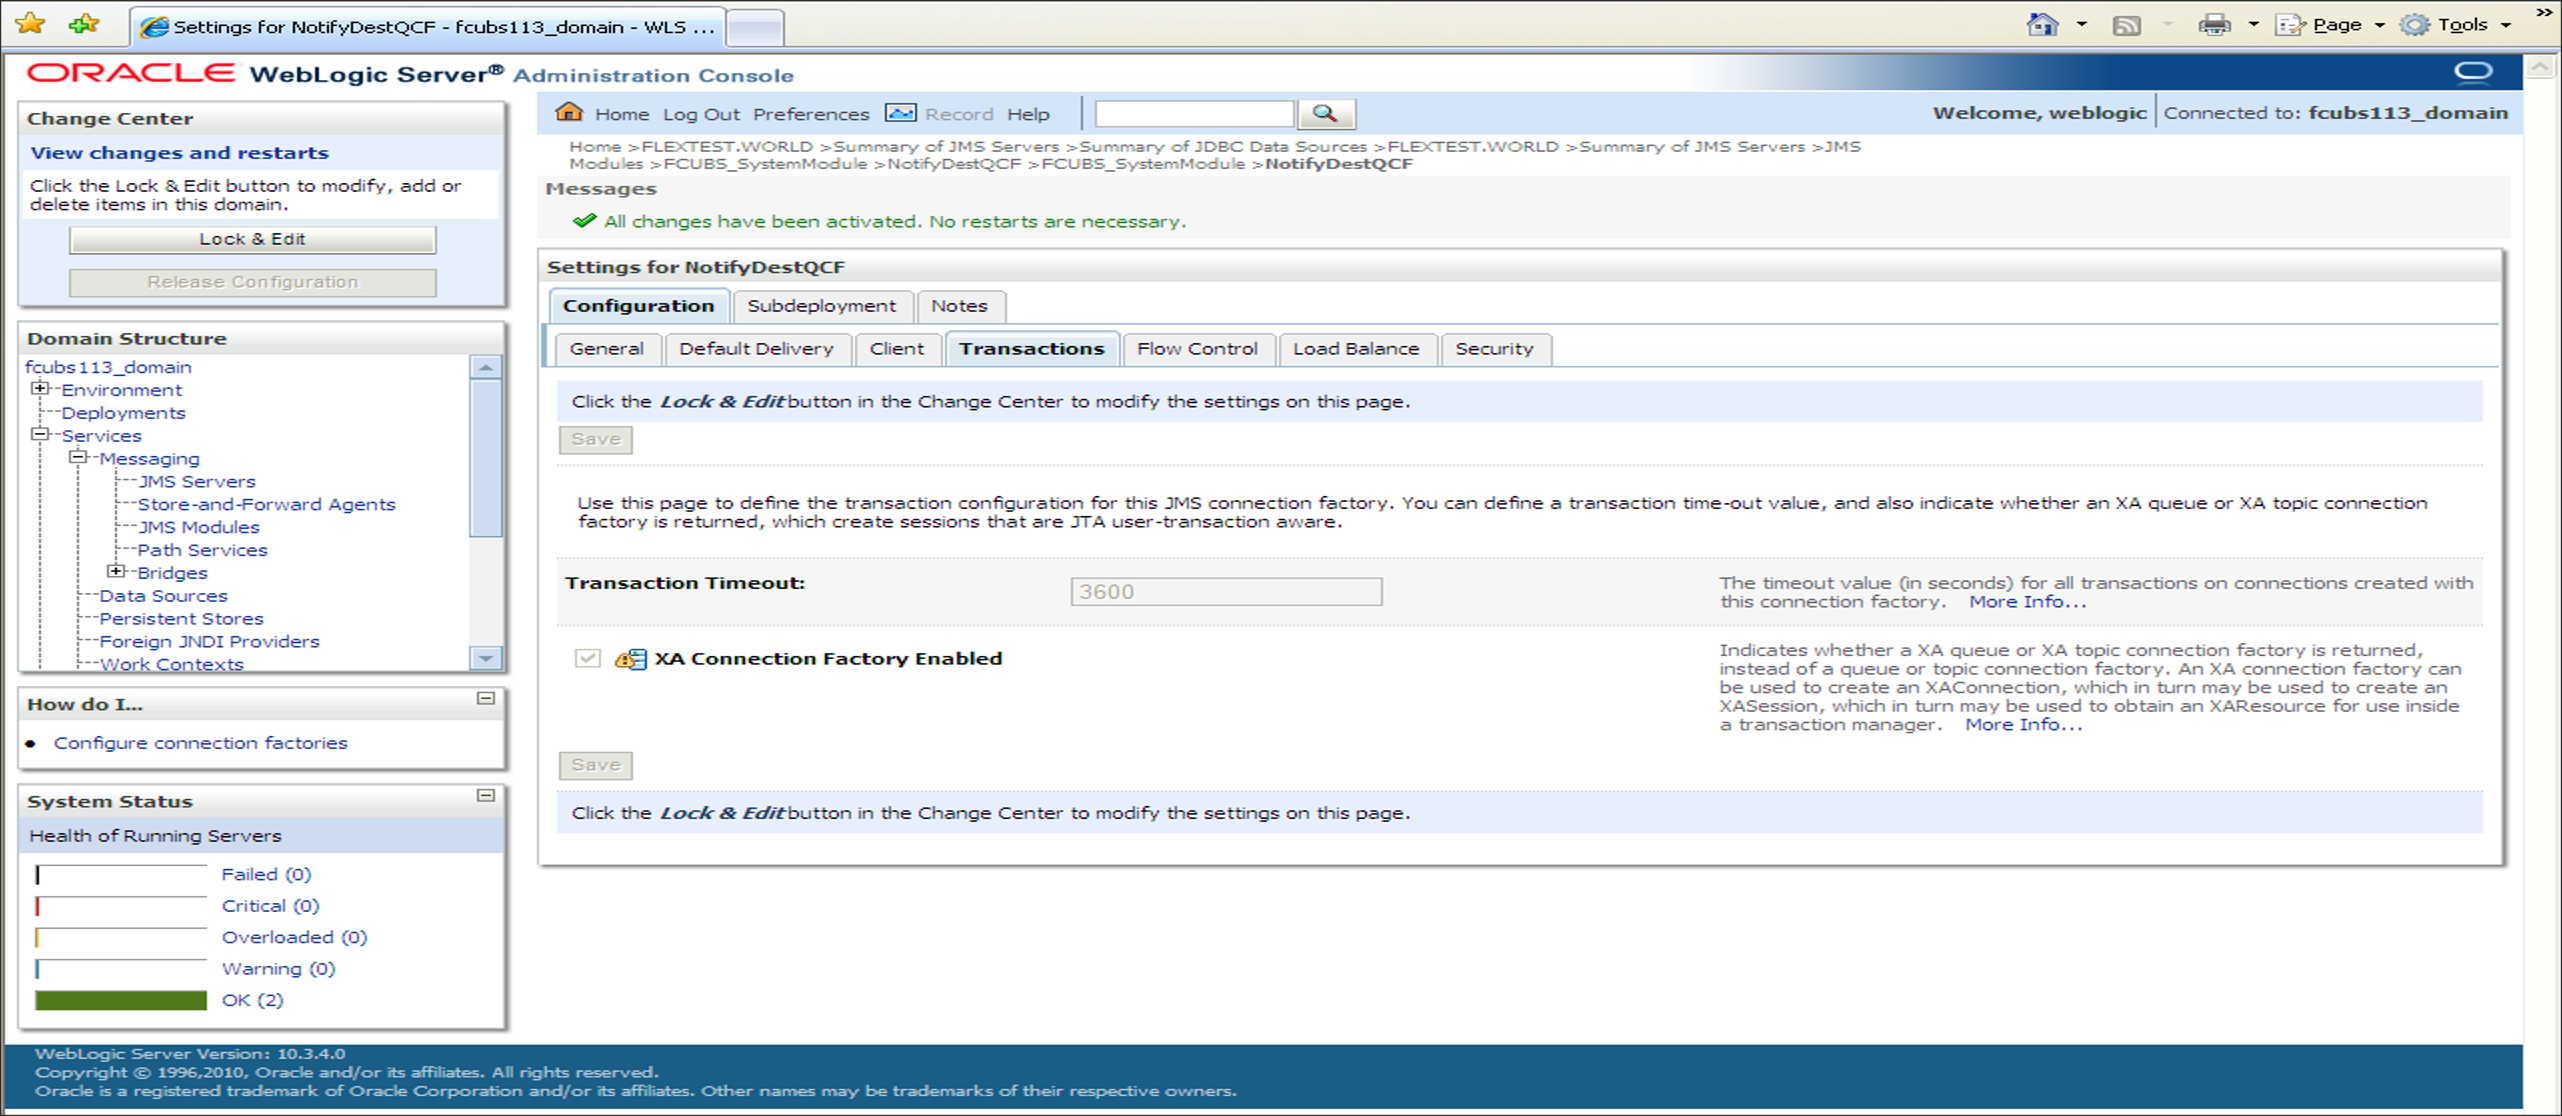Screen dimensions: 2562x1116
Task: Click the add to favorites star icon
Action: 84,24
